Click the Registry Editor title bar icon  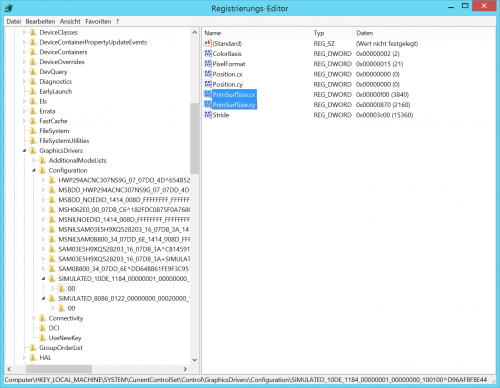(x=9, y=8)
